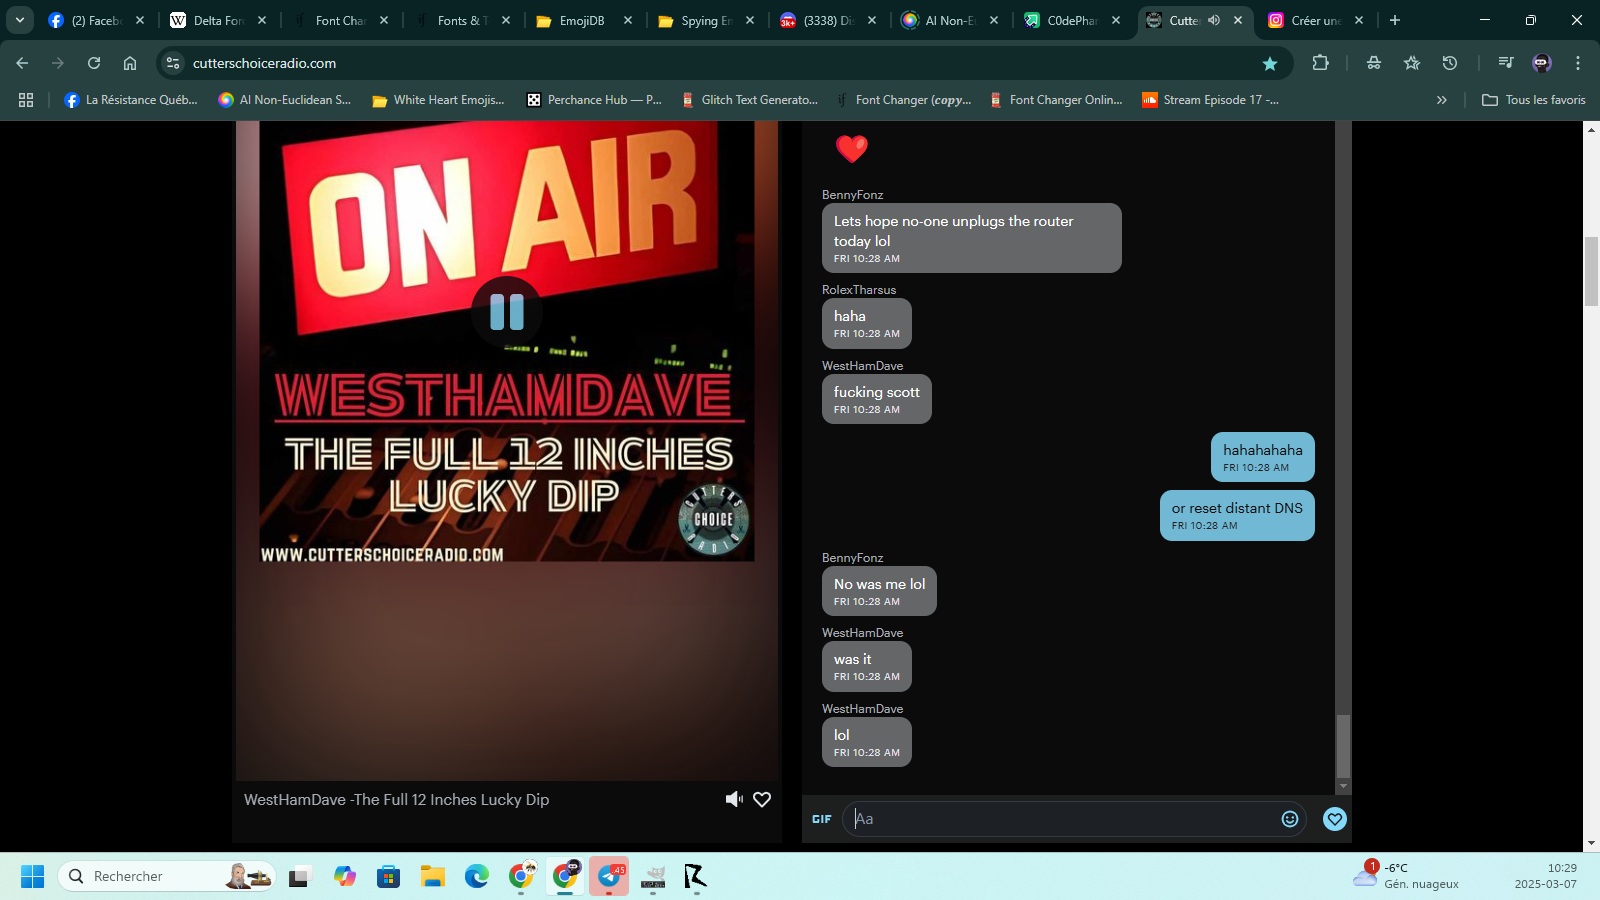Pause the radio stream playback

pos(507,312)
